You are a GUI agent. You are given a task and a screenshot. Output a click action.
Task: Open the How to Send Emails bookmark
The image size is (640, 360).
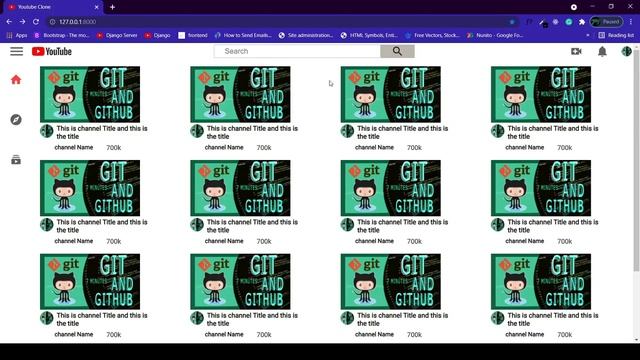point(243,36)
